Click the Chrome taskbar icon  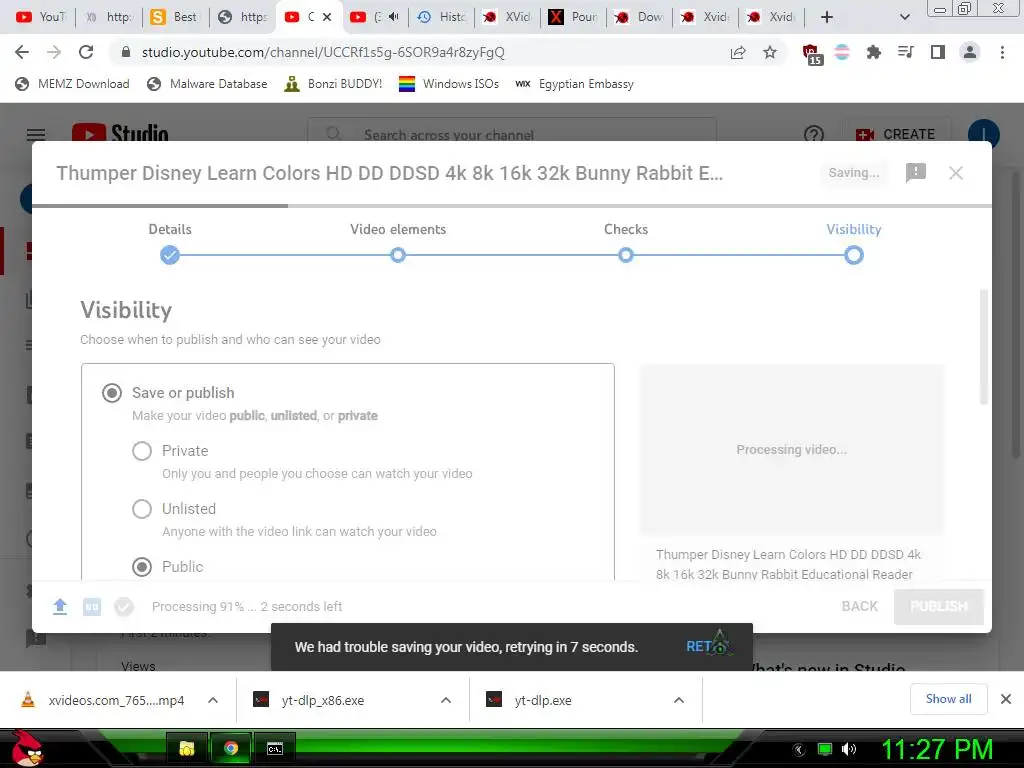point(231,748)
